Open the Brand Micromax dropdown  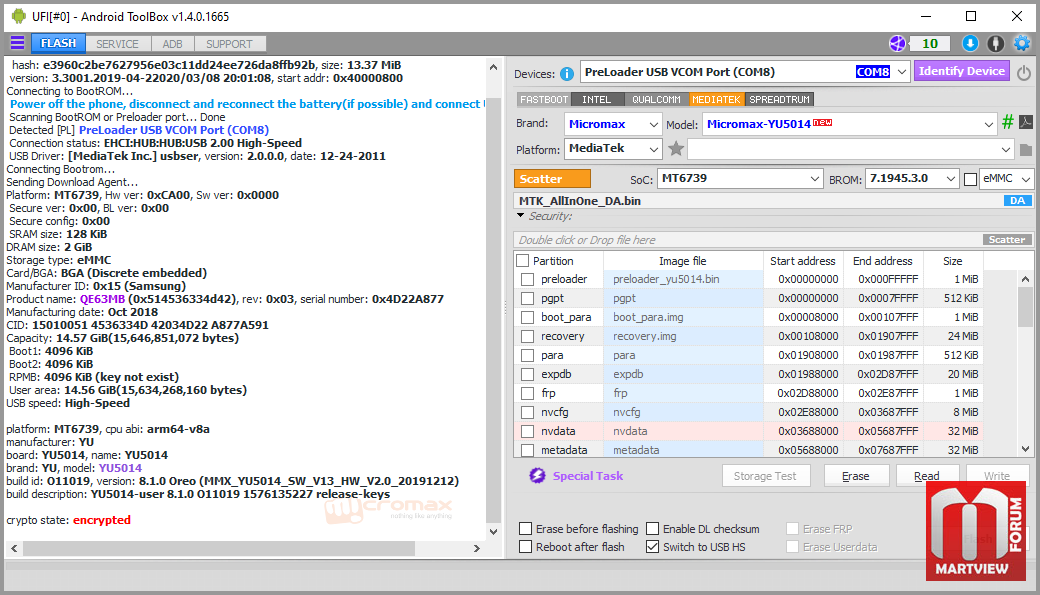pyautogui.click(x=653, y=125)
